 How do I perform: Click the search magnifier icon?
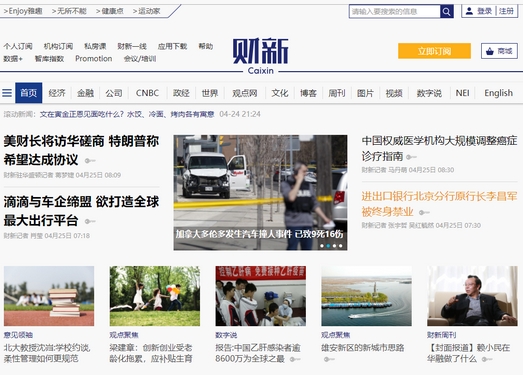tap(447, 12)
